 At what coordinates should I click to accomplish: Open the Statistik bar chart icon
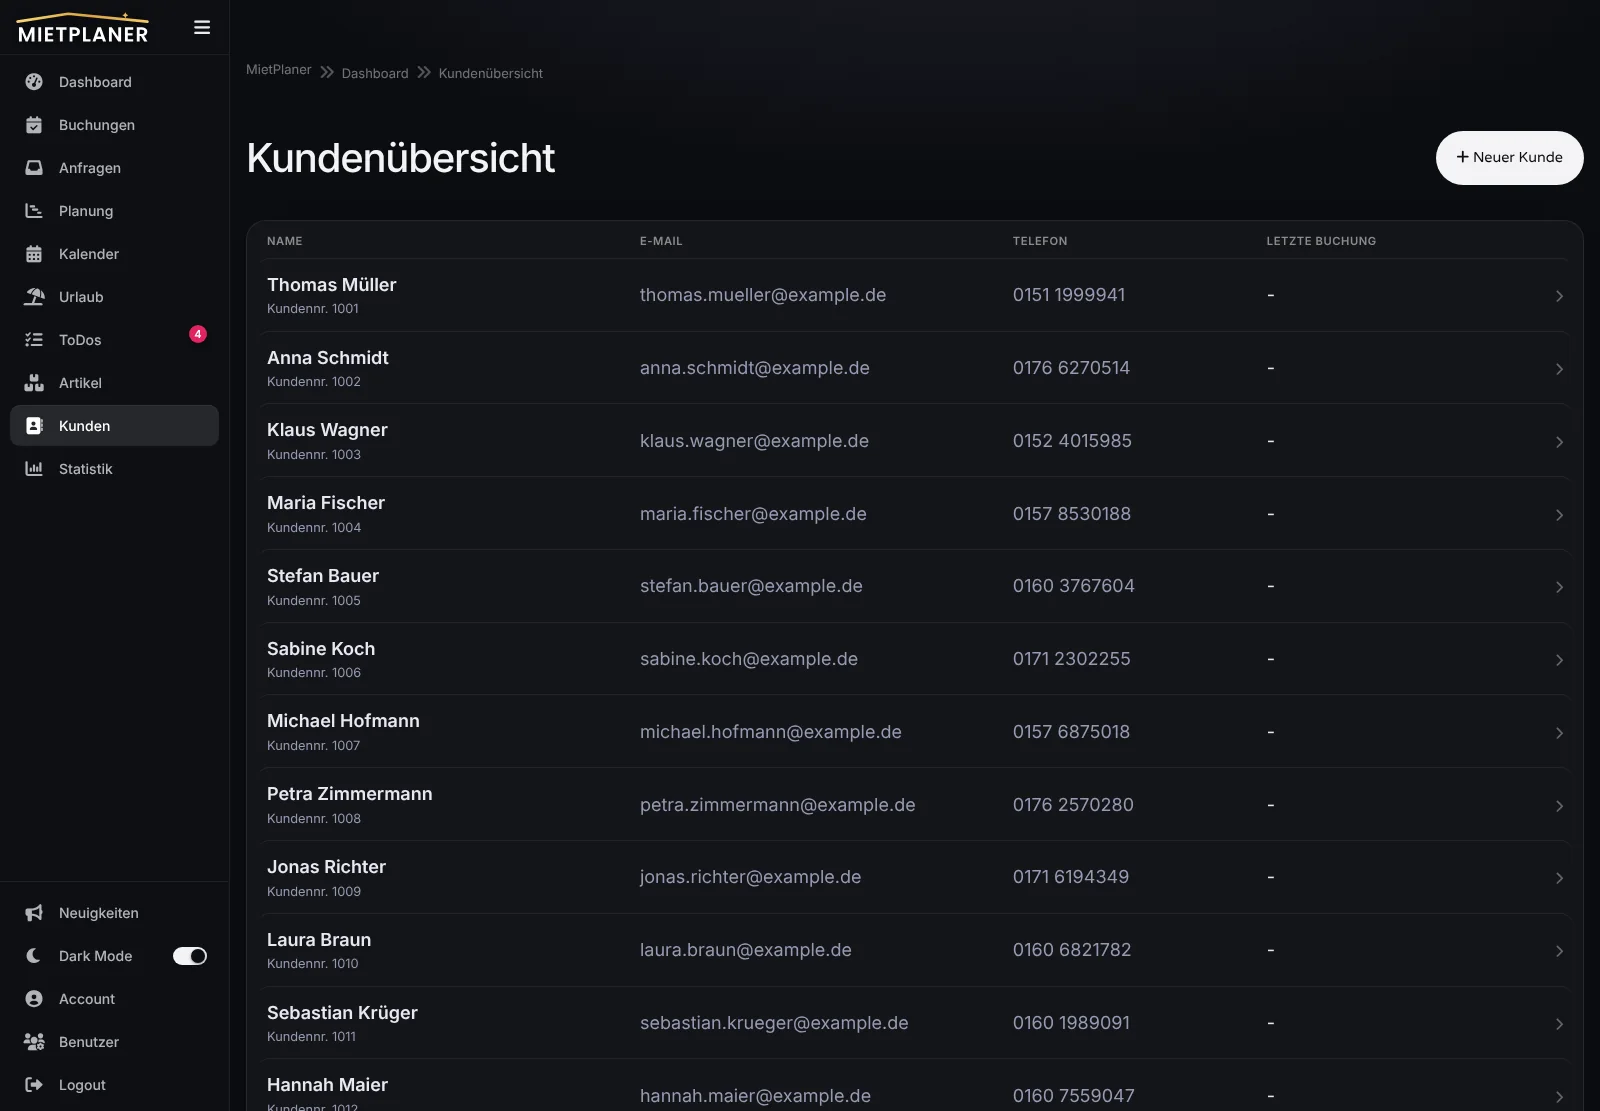pos(34,469)
